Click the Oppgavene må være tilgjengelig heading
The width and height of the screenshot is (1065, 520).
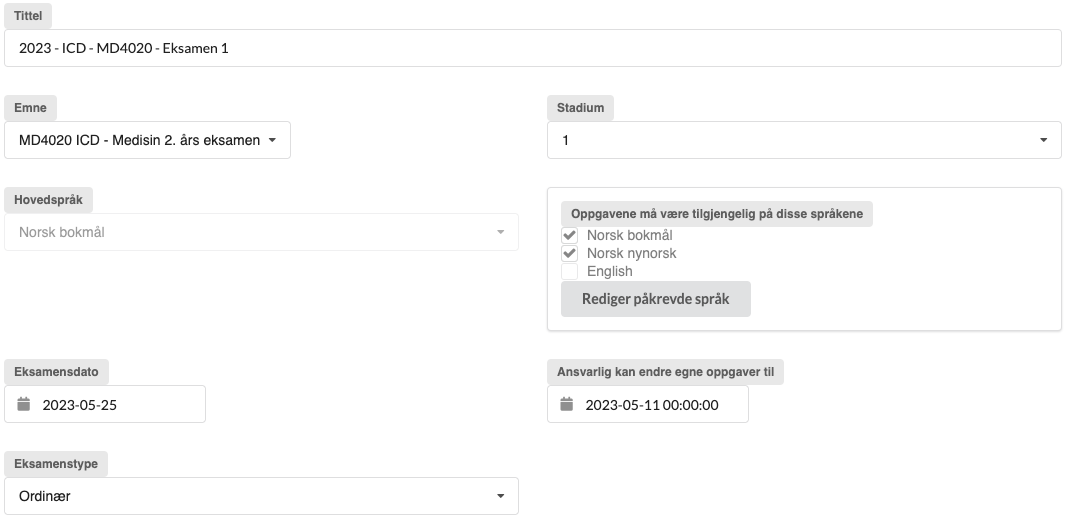point(717,214)
